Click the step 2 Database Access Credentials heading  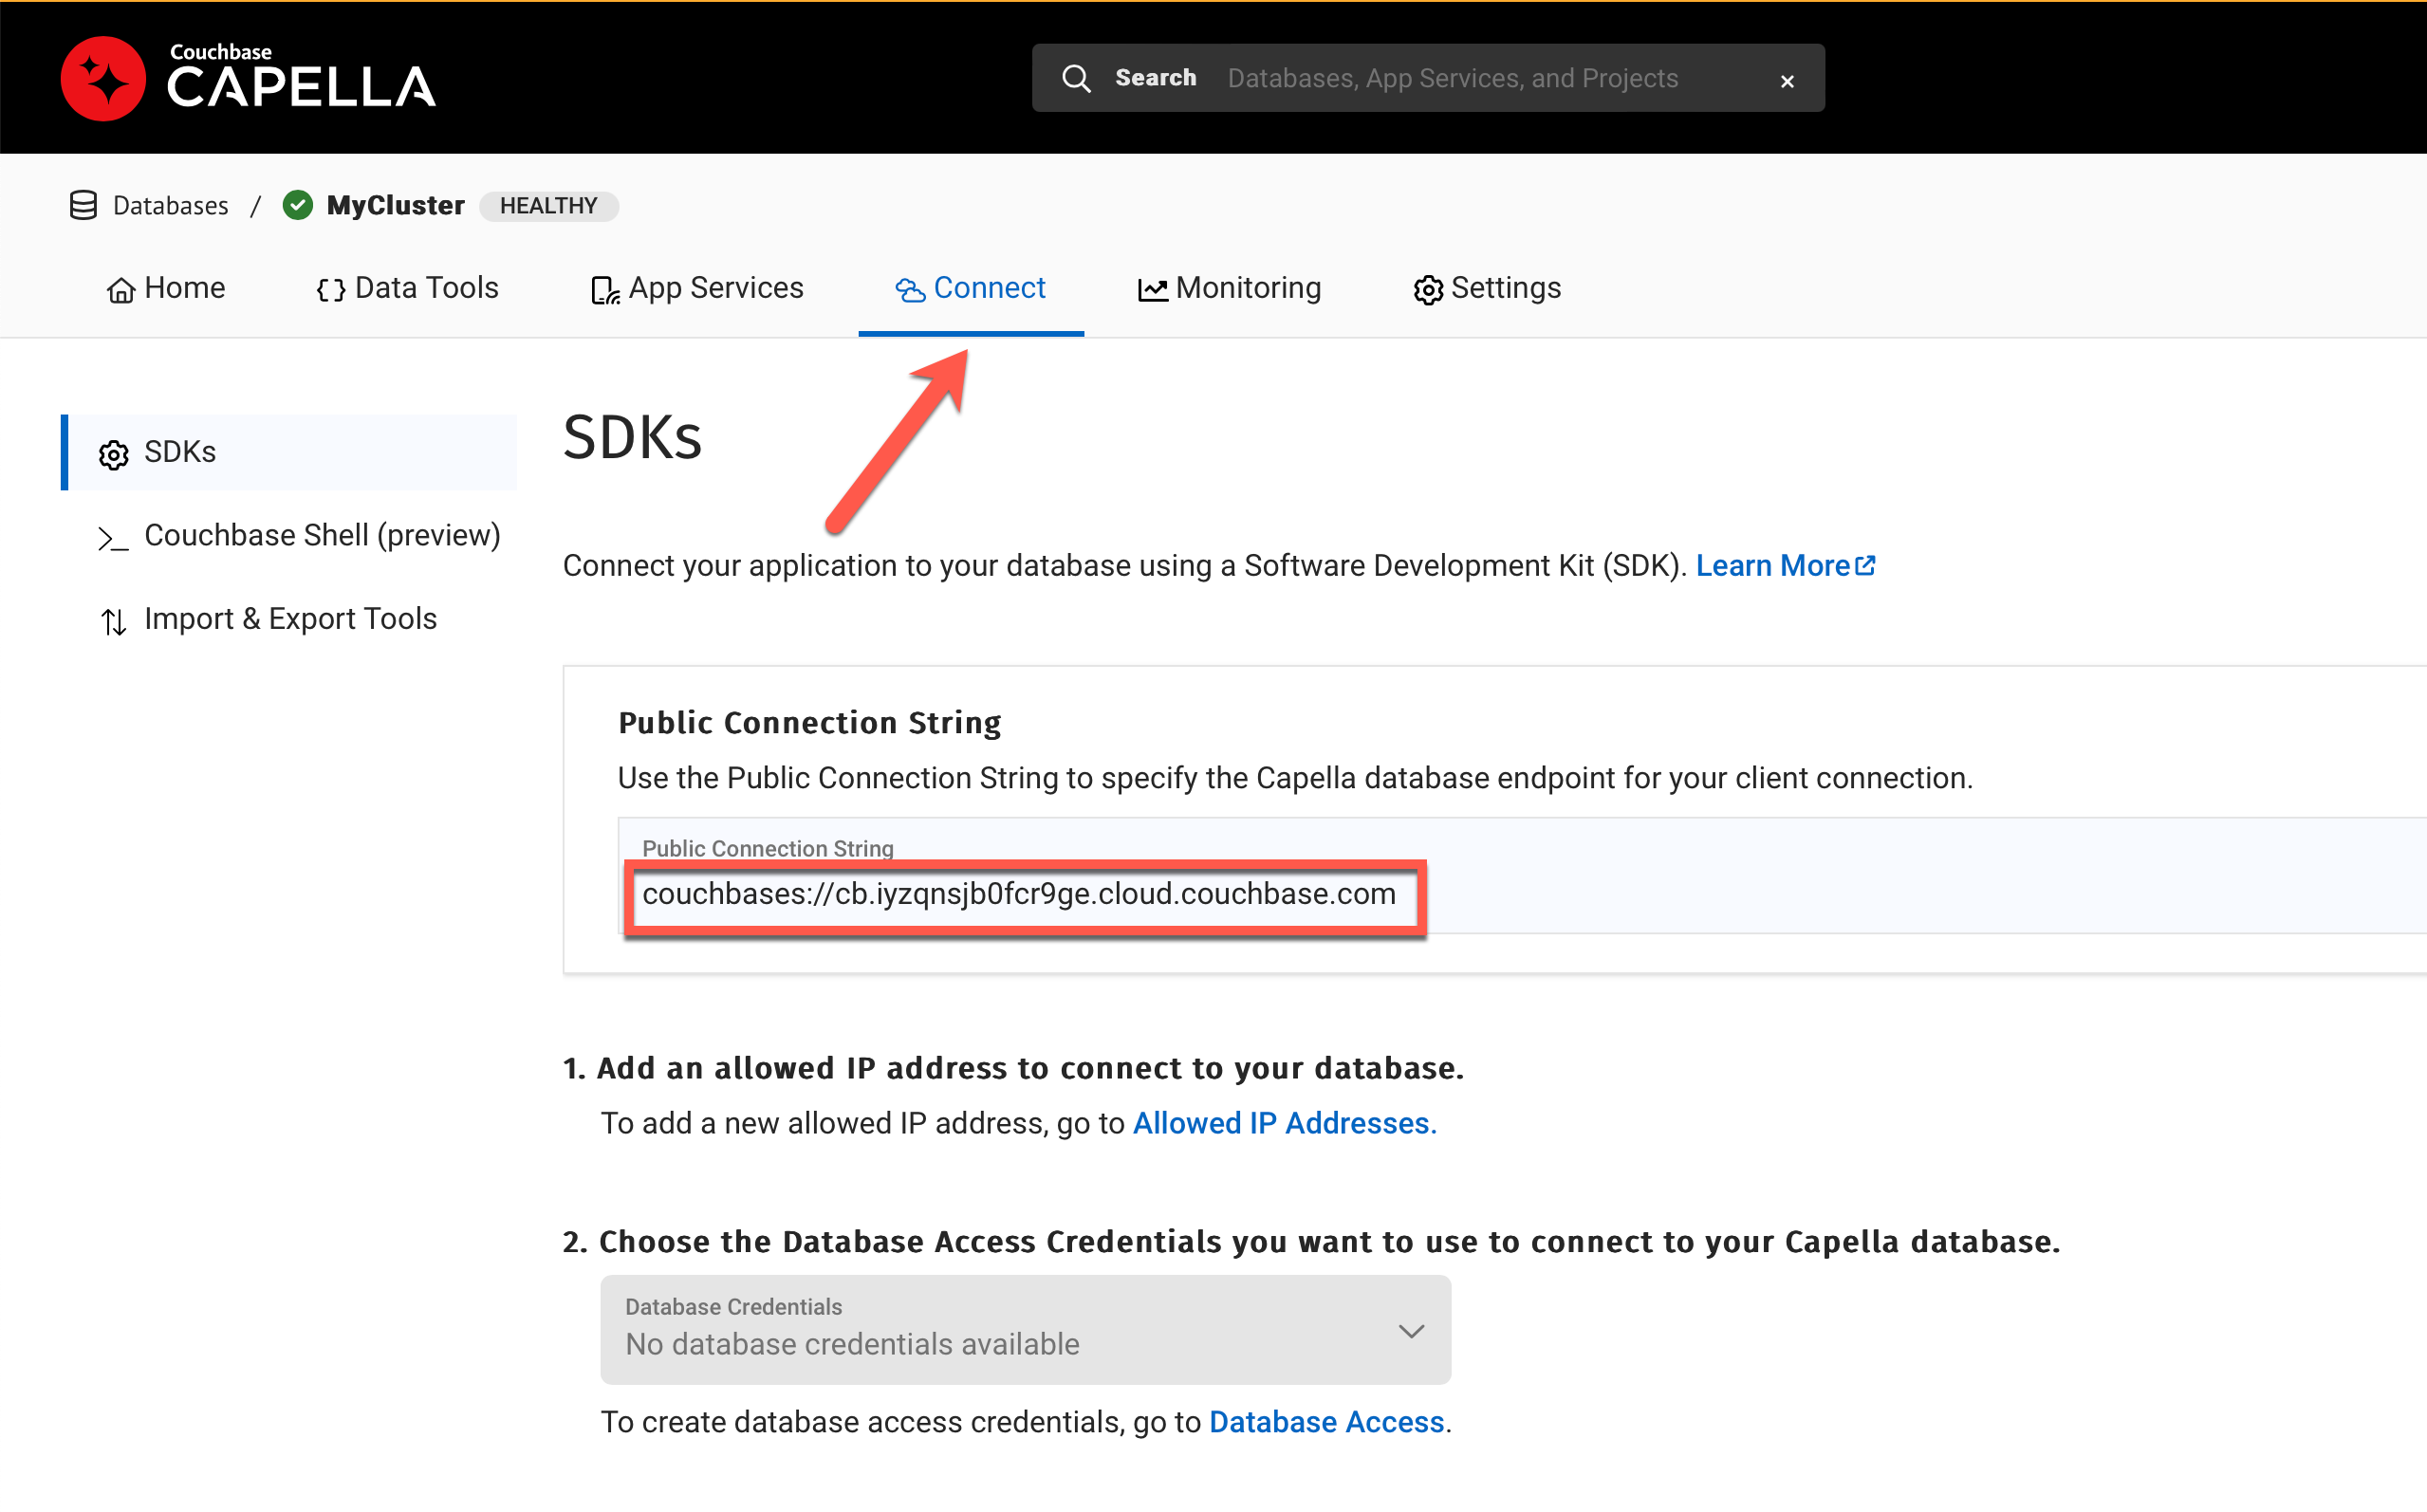[1311, 1242]
